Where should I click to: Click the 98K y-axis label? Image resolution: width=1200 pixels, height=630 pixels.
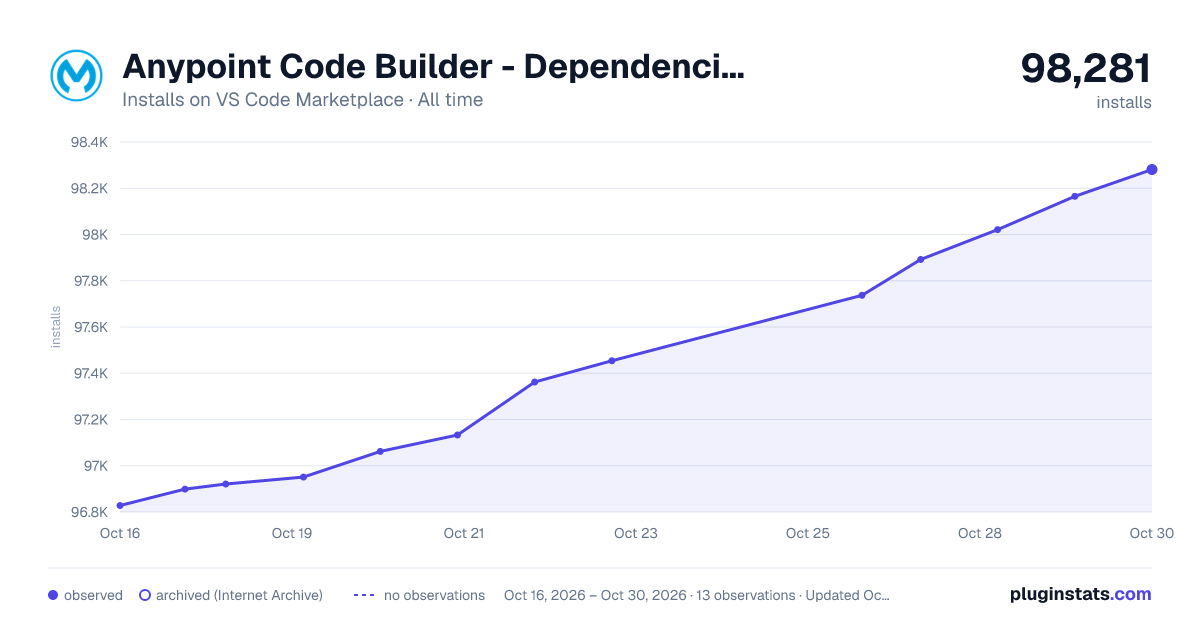click(95, 235)
